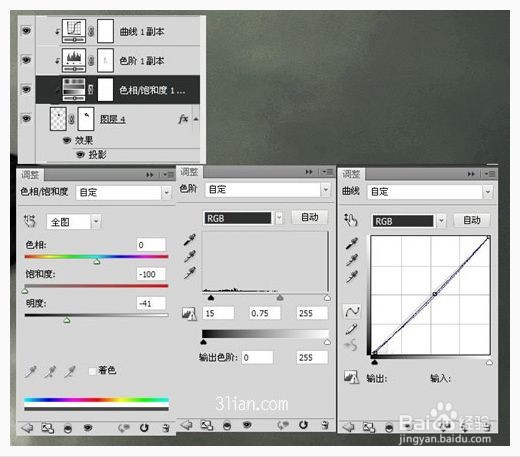Click return-to-adjustment-list arrow in hue/saturation panel

27,428
